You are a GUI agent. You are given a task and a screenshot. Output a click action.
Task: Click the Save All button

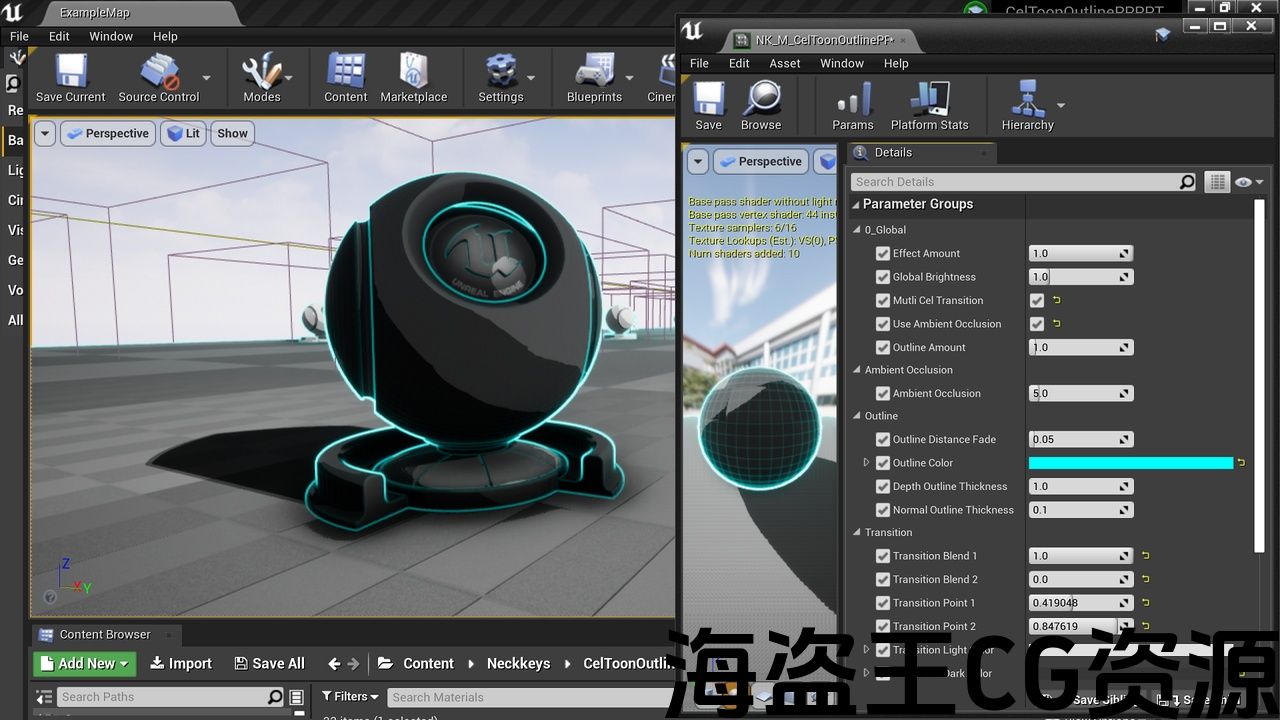269,663
